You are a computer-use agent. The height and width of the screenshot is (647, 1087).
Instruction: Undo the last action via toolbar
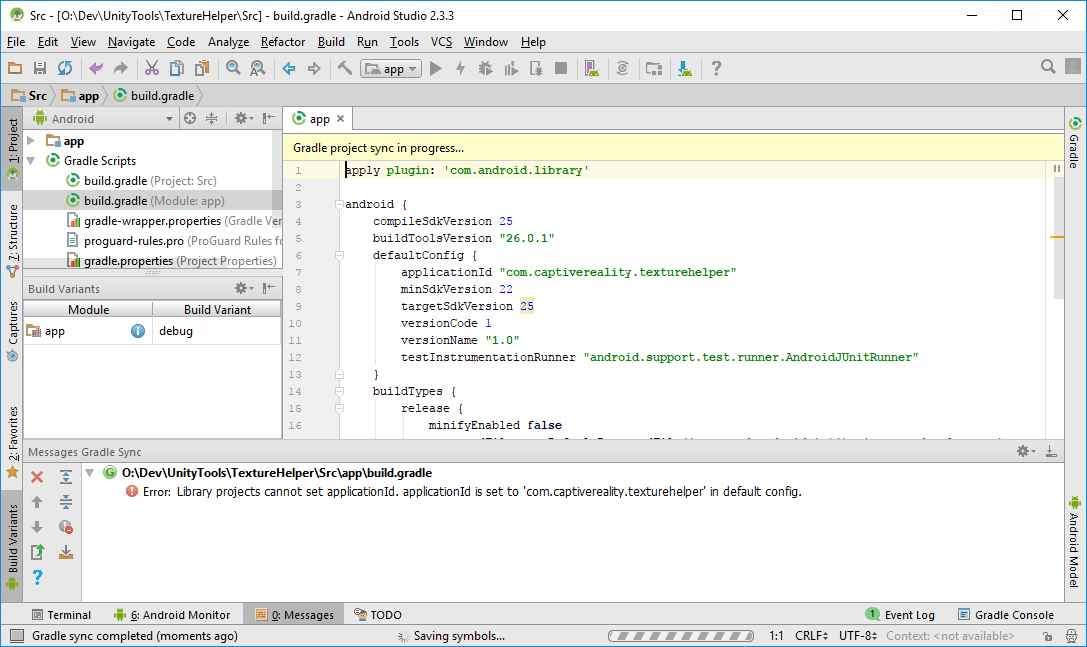pos(96,68)
